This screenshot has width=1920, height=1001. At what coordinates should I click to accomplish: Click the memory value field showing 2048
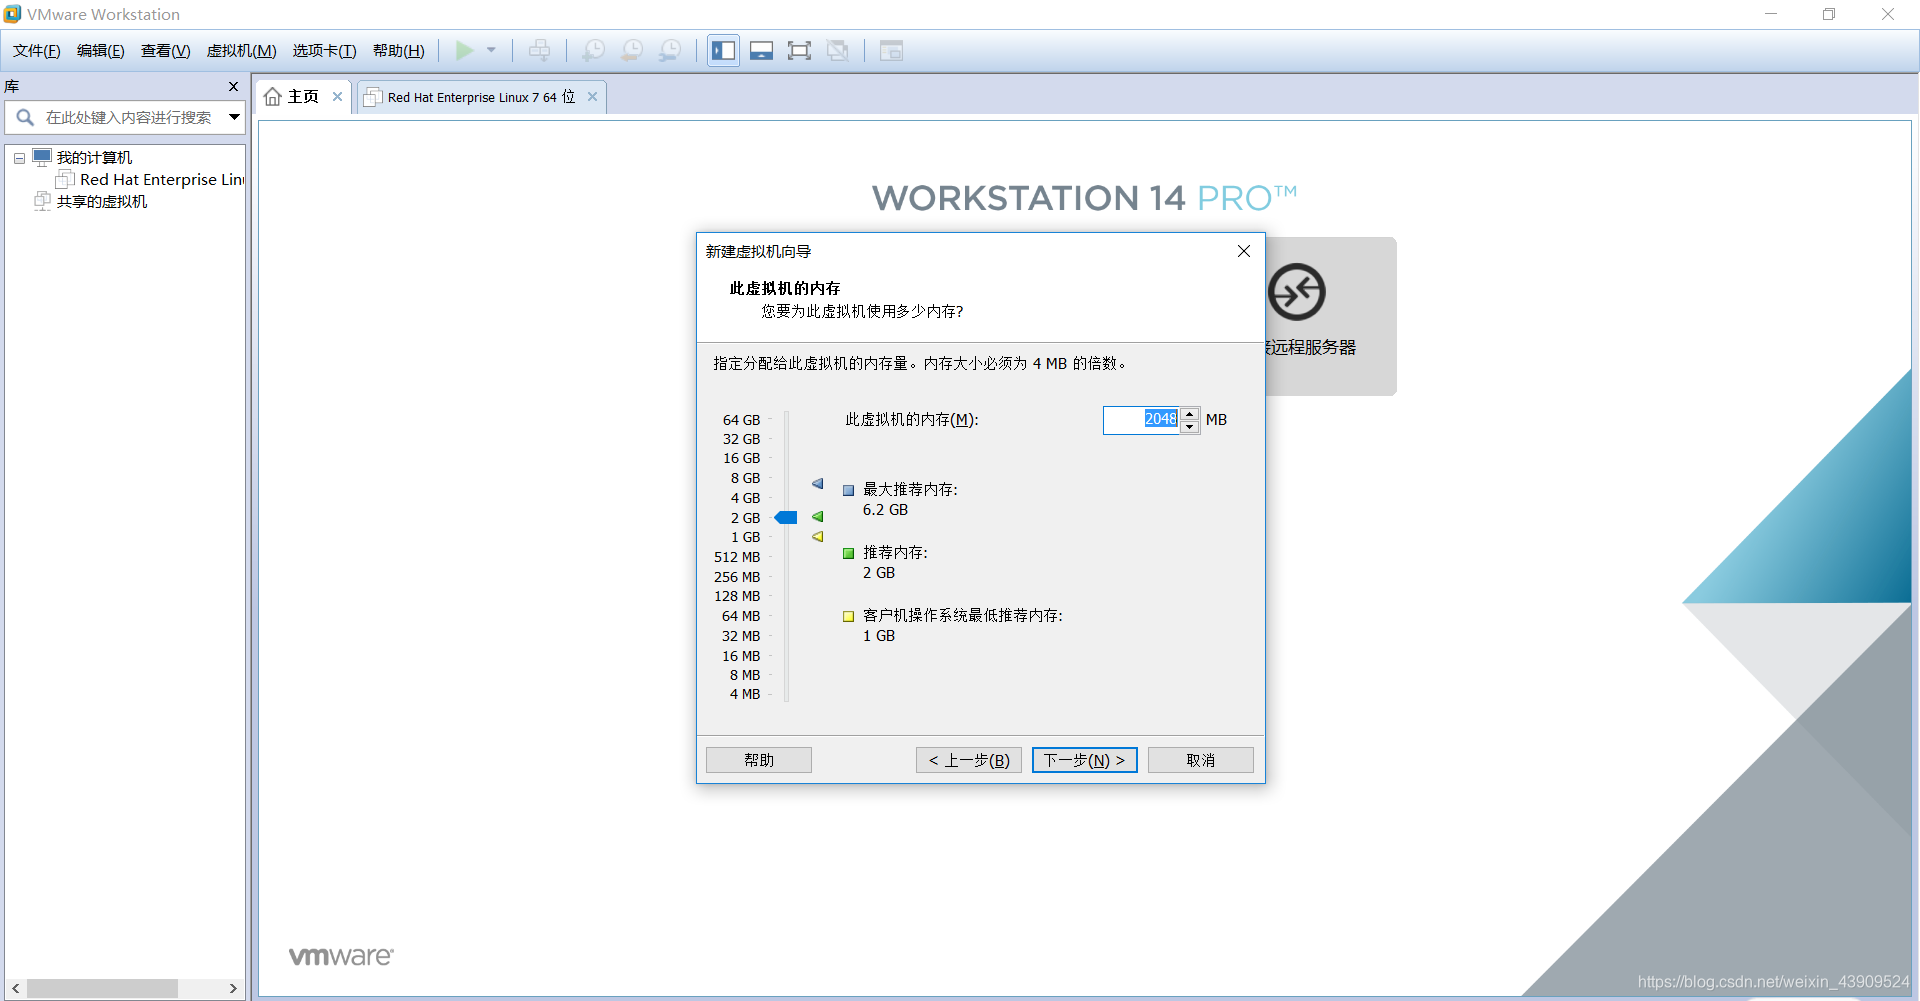point(1141,420)
